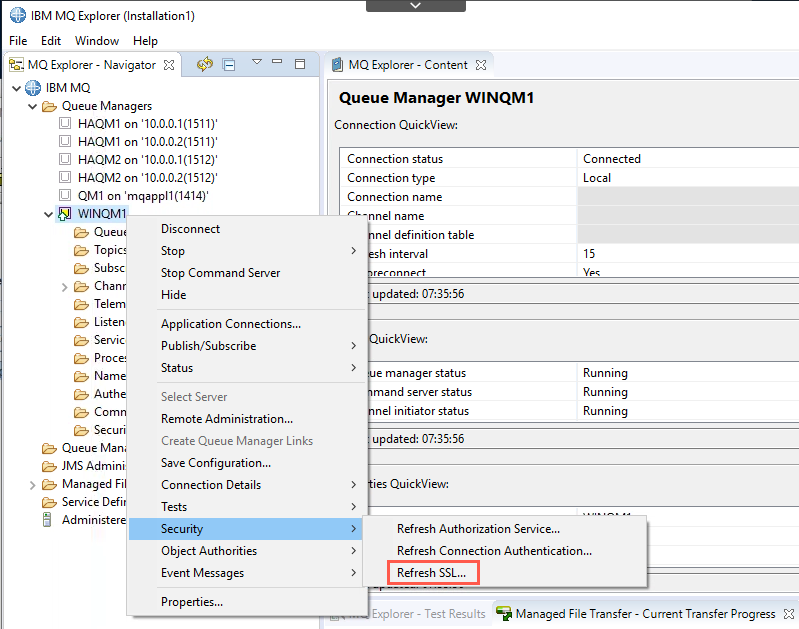Open the Status submenu
Screen dimensions: 799x629
coord(177,368)
